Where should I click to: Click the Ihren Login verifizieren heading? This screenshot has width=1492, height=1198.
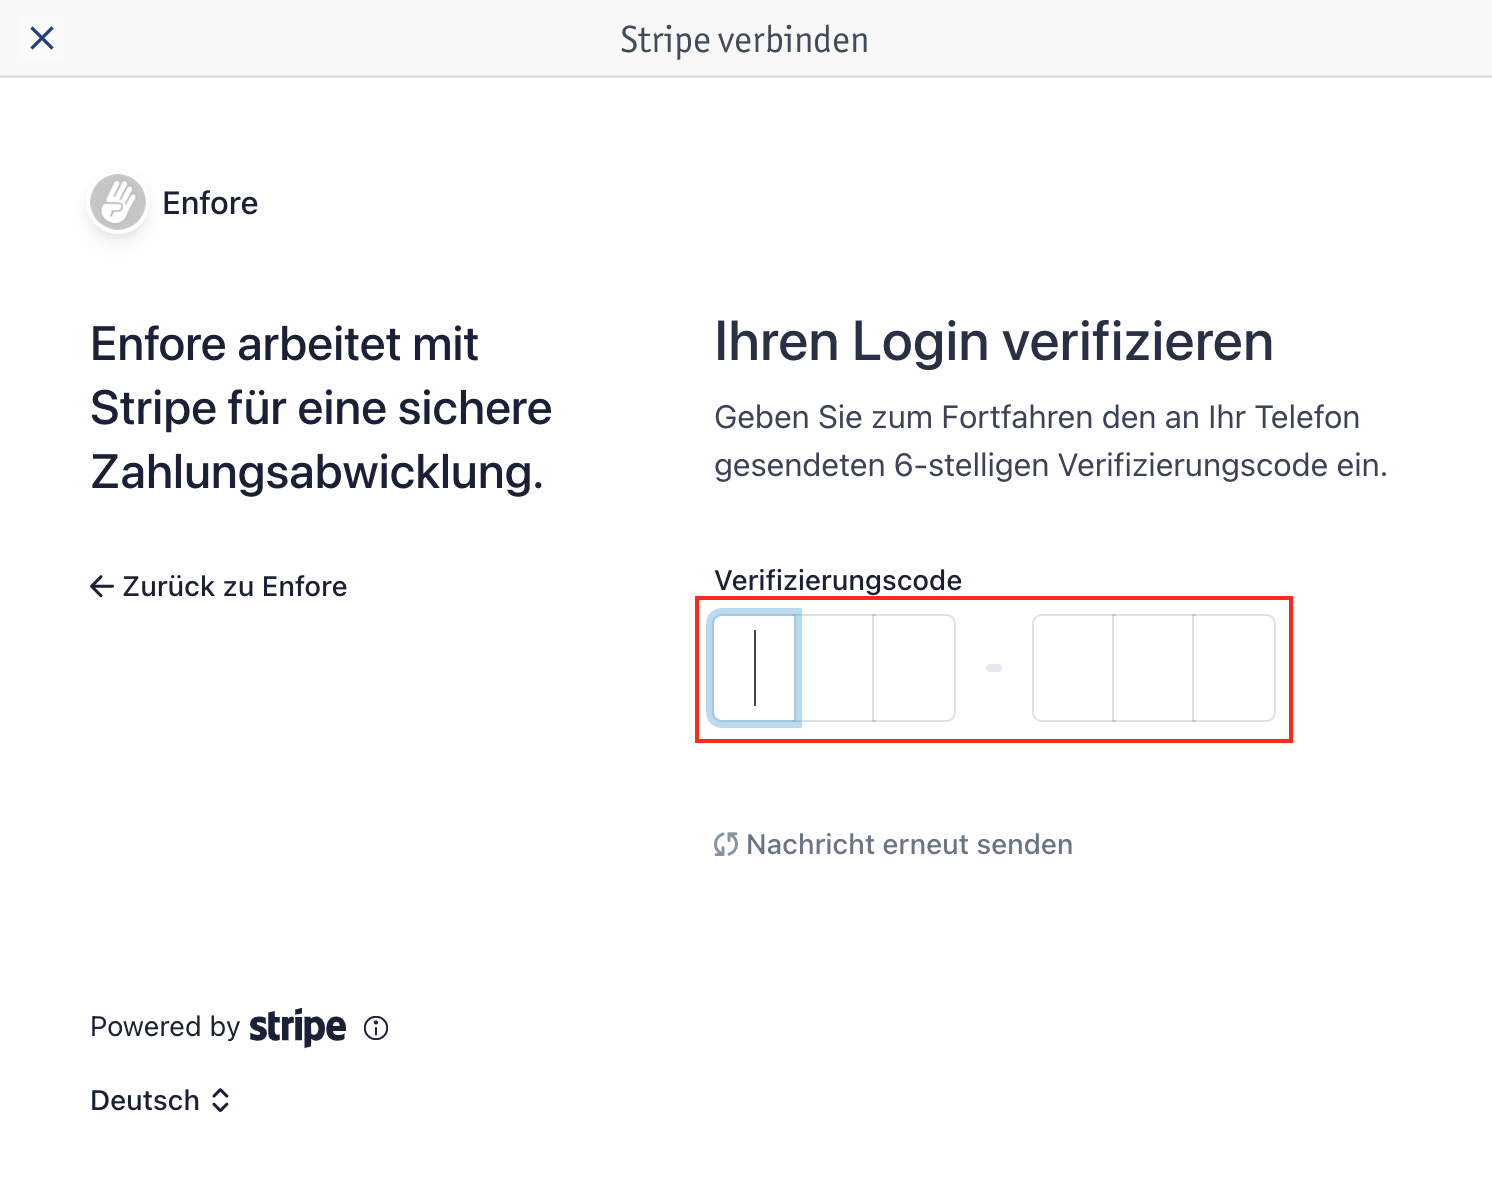click(994, 342)
